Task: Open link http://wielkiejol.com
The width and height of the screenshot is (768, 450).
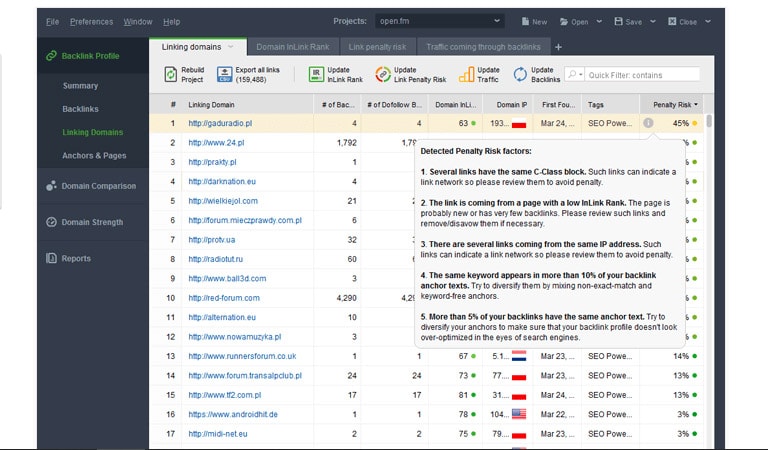Action: [223, 201]
